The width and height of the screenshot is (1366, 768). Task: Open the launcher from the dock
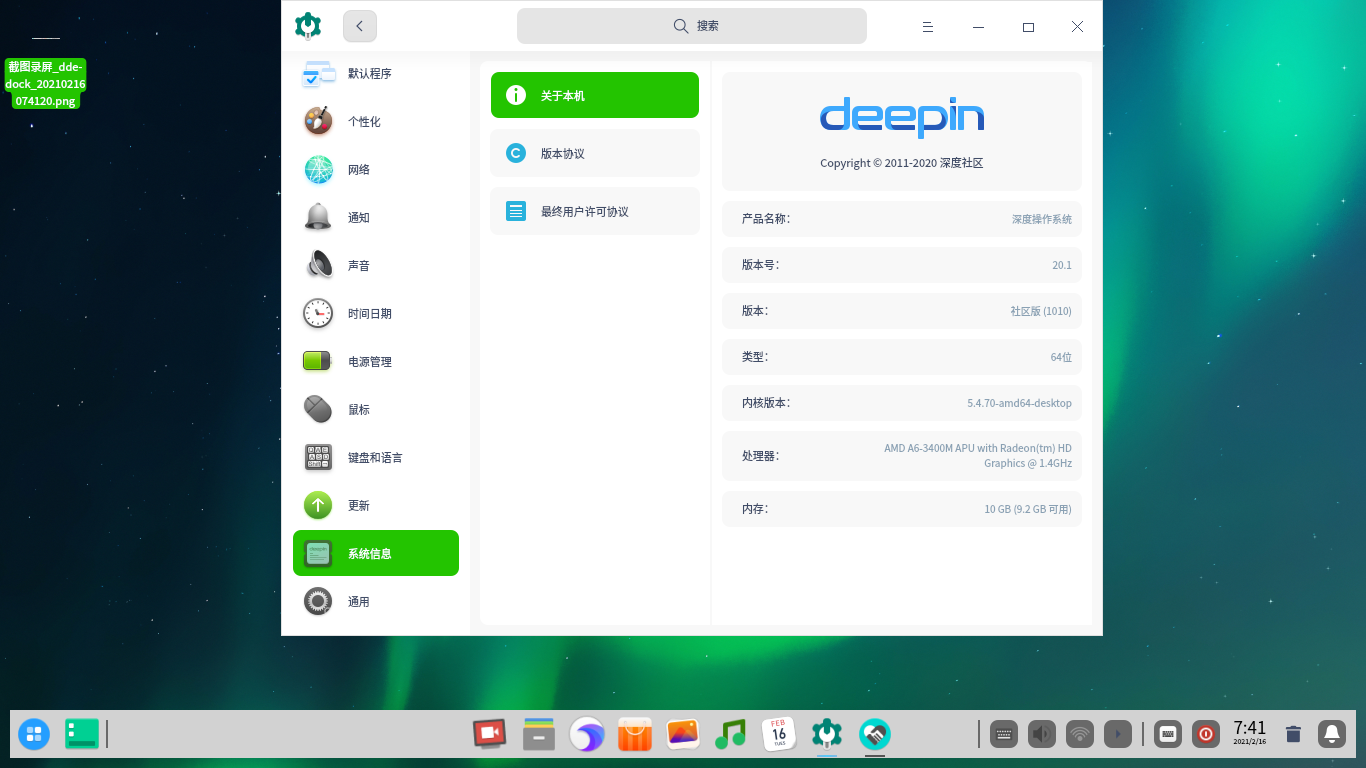tap(34, 735)
